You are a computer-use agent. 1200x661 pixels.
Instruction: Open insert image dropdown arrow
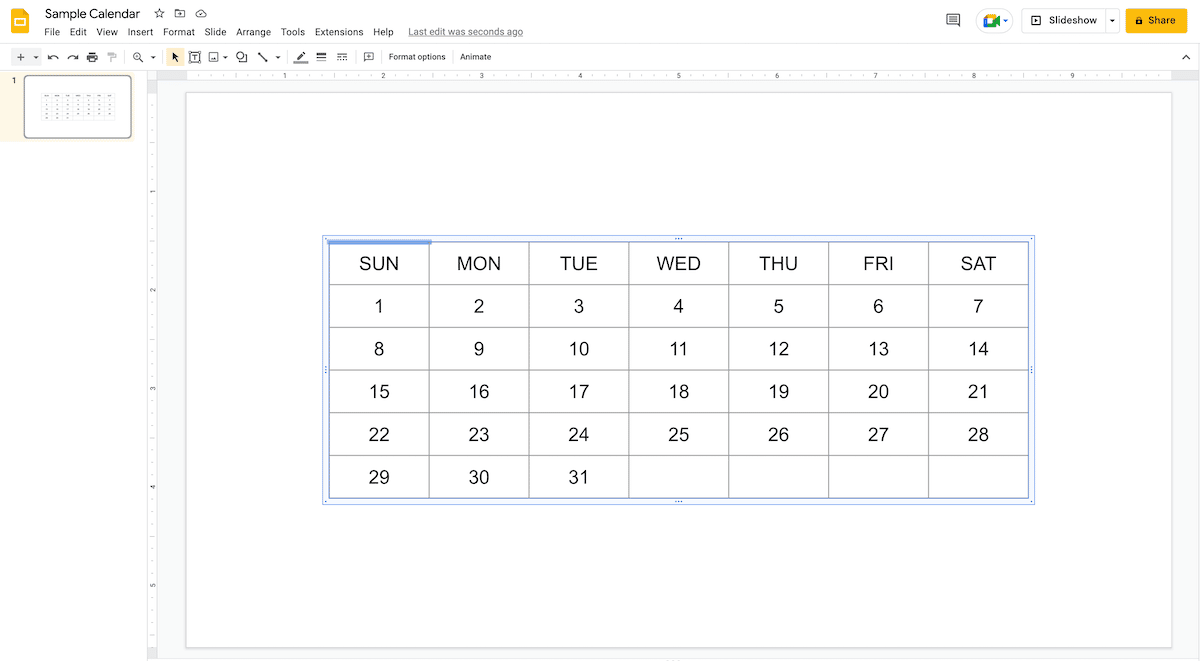click(x=226, y=57)
